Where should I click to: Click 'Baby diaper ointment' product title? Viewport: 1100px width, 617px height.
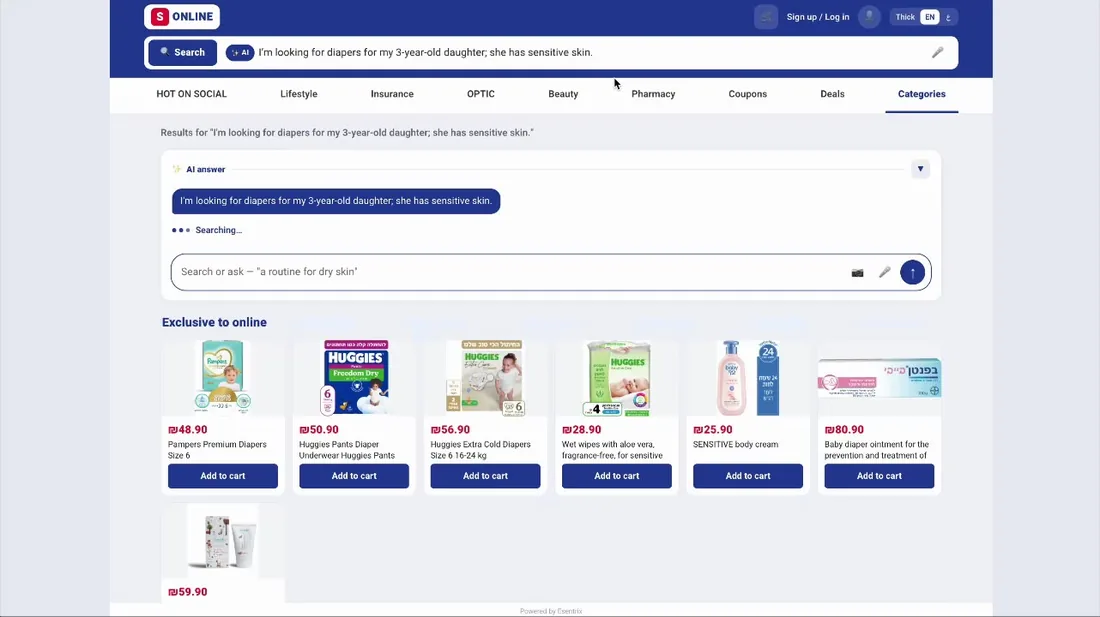point(877,450)
